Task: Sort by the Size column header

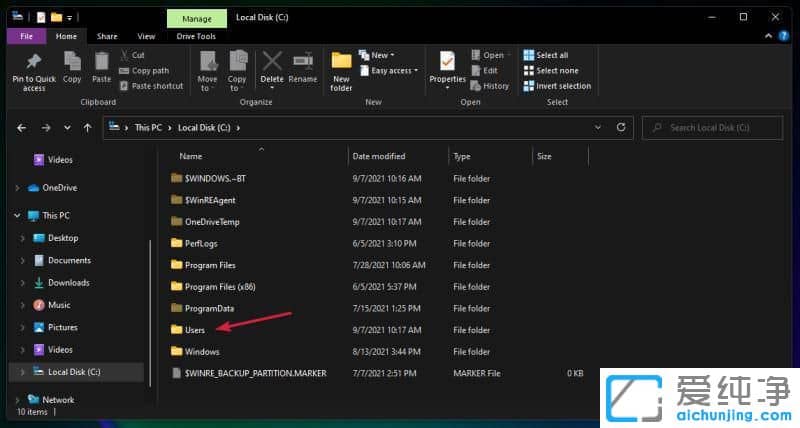Action: [x=544, y=157]
